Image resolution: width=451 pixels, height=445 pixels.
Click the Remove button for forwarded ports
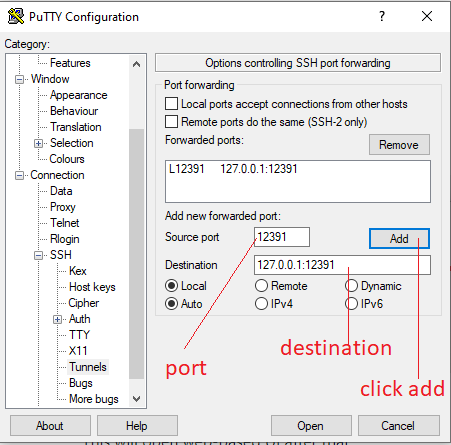[x=399, y=145]
